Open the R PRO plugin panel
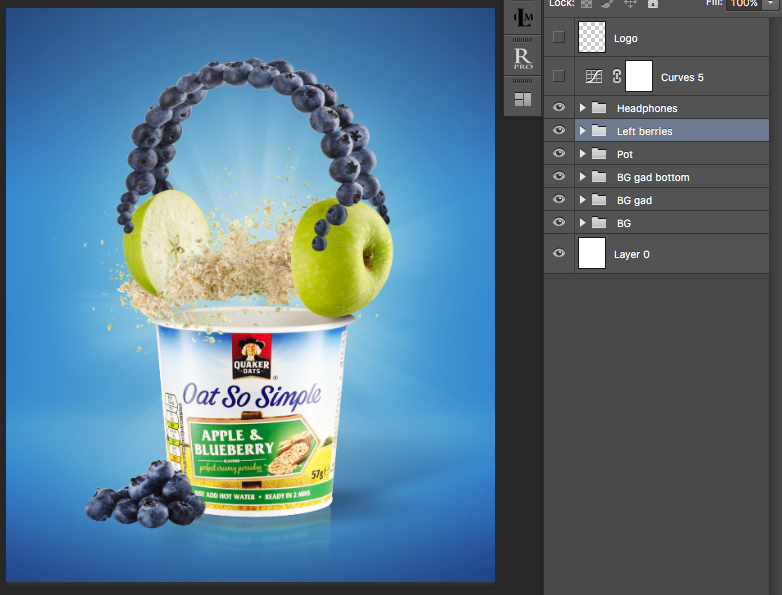The width and height of the screenshot is (782, 595). click(523, 59)
